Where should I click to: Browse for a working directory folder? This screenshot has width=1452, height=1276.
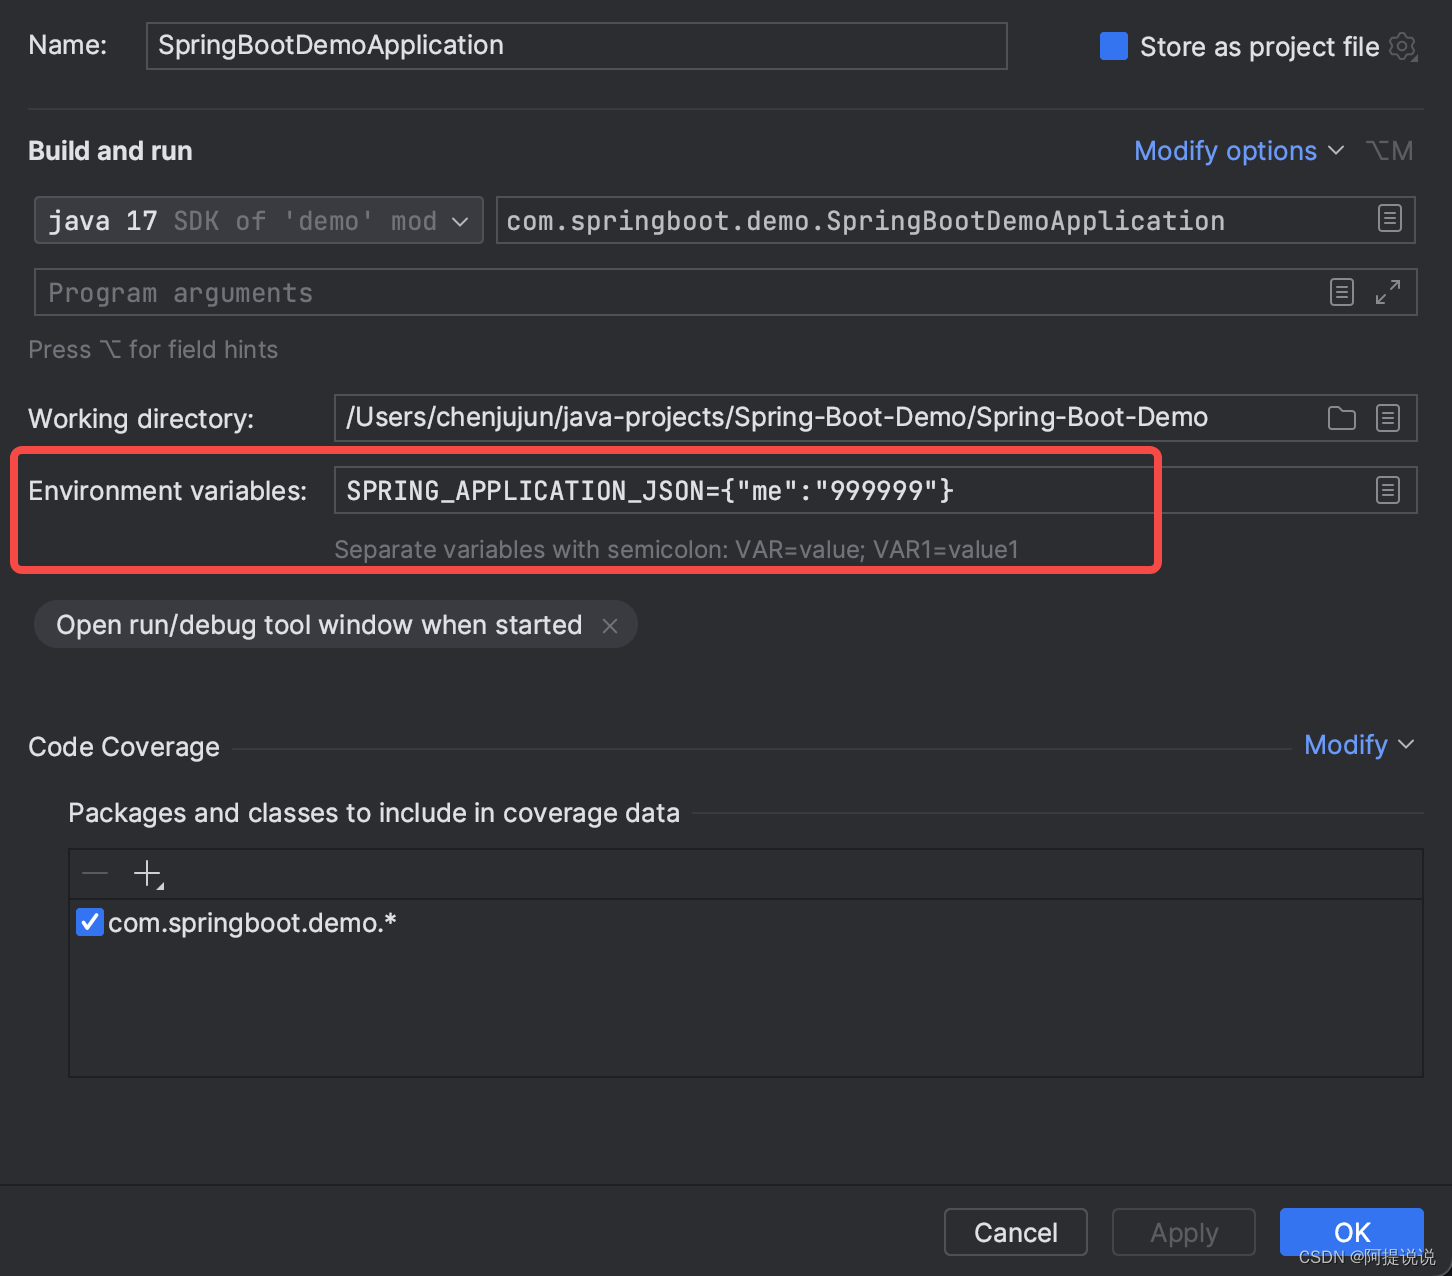[x=1342, y=418]
